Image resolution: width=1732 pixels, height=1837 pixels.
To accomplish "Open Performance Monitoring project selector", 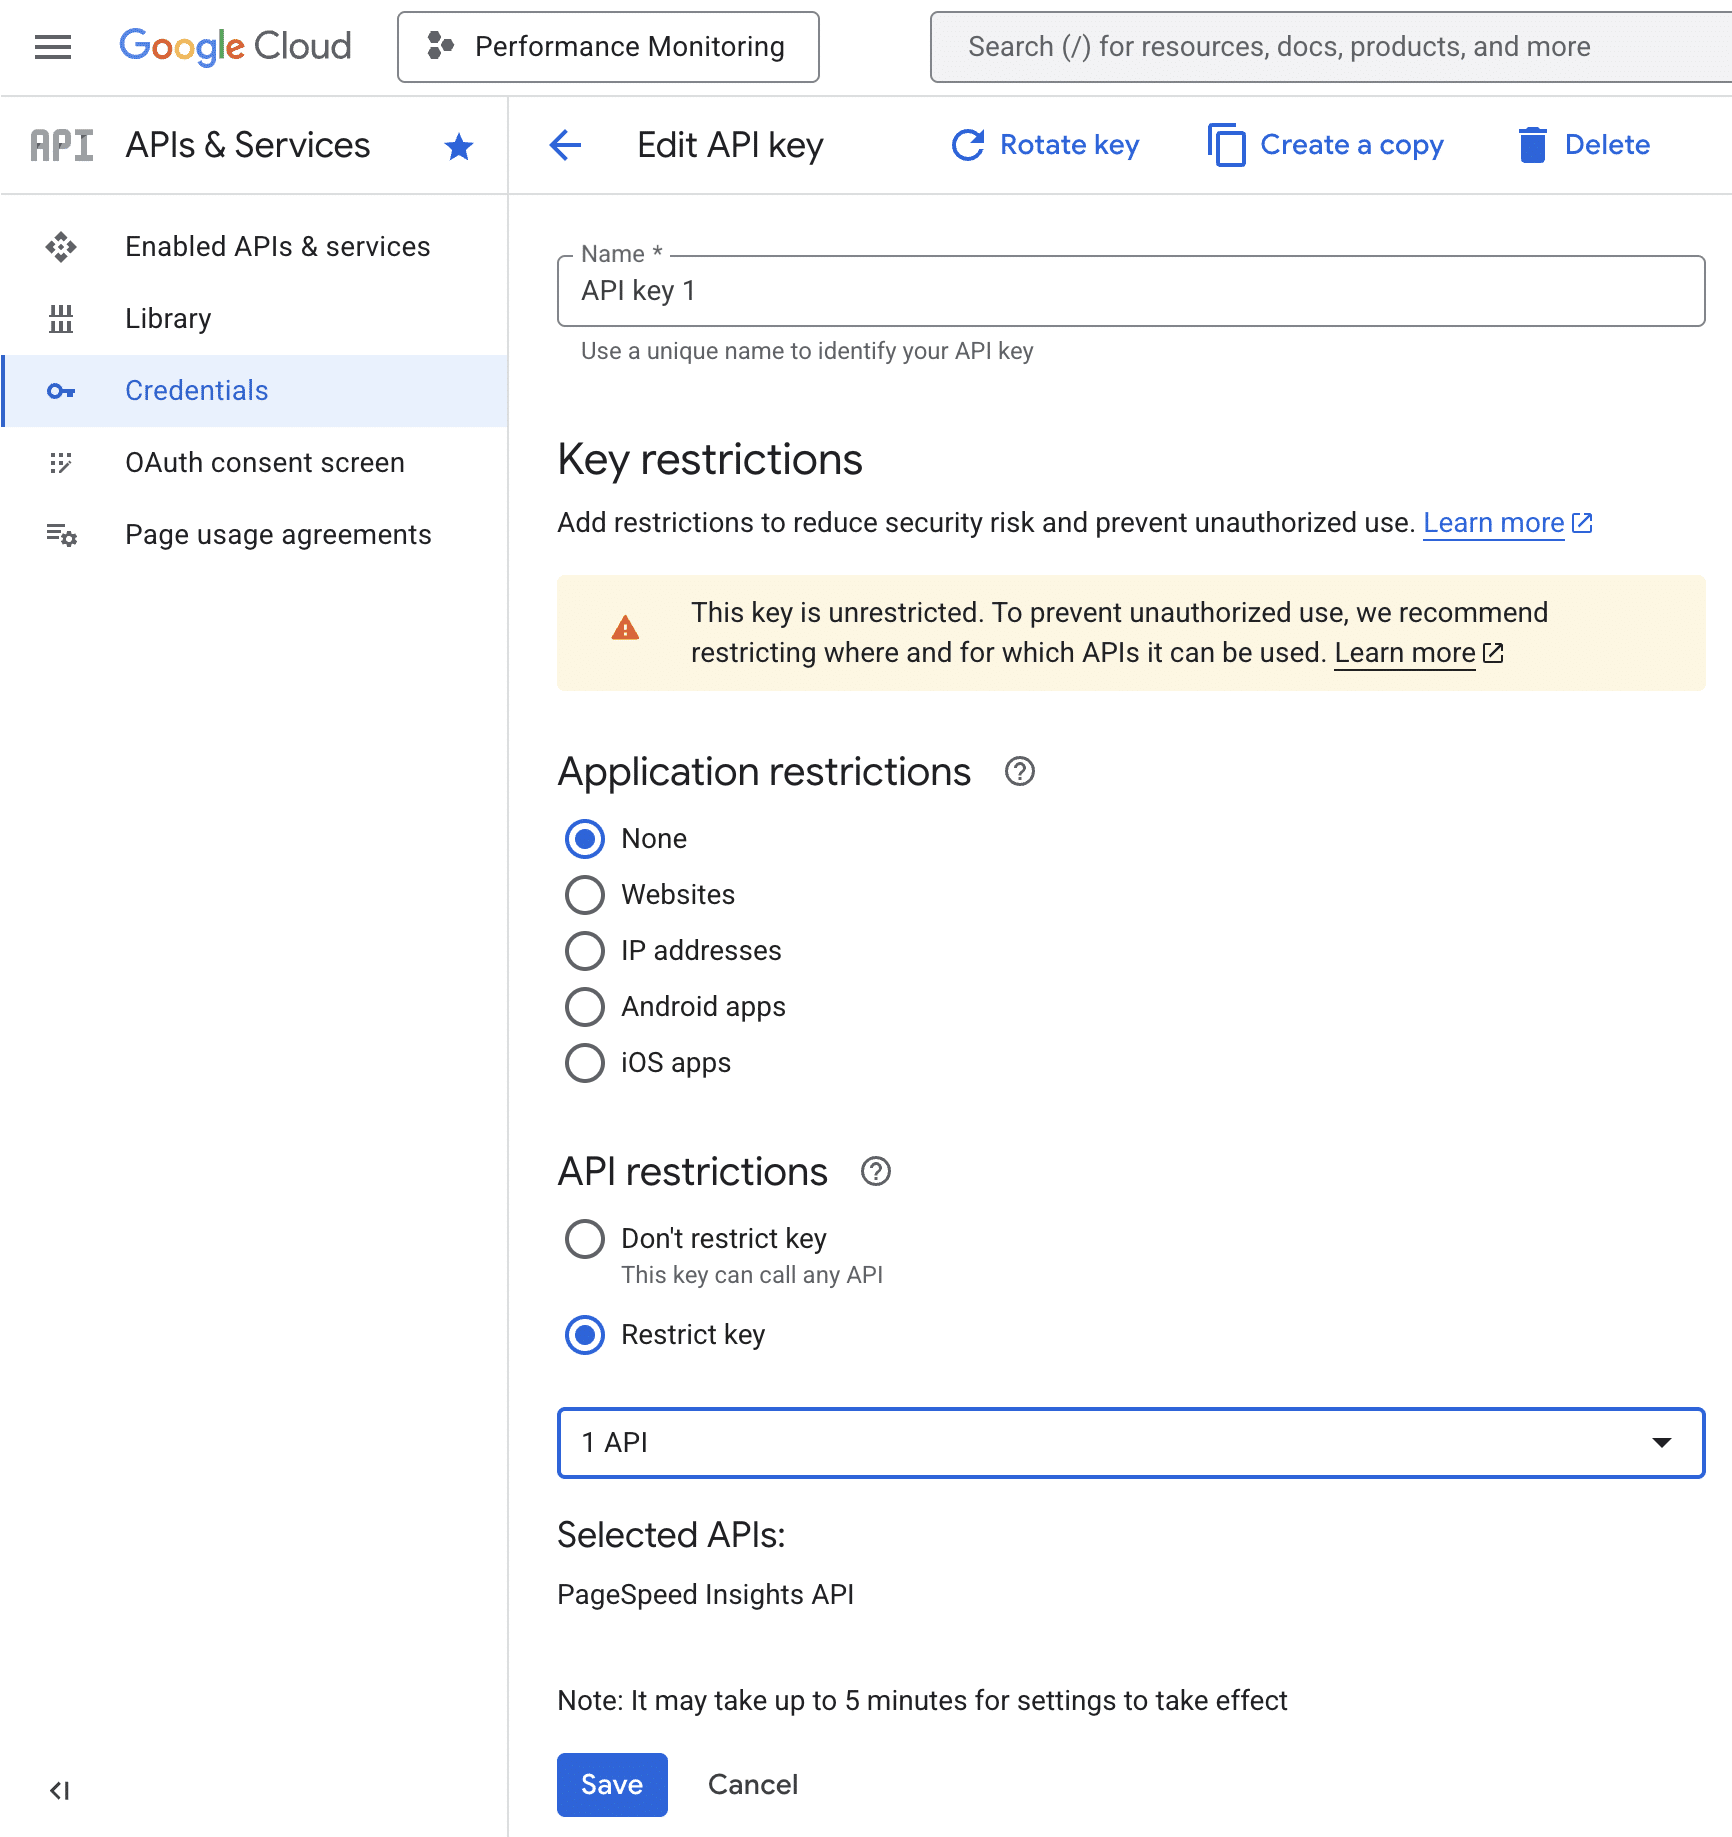I will (x=607, y=46).
